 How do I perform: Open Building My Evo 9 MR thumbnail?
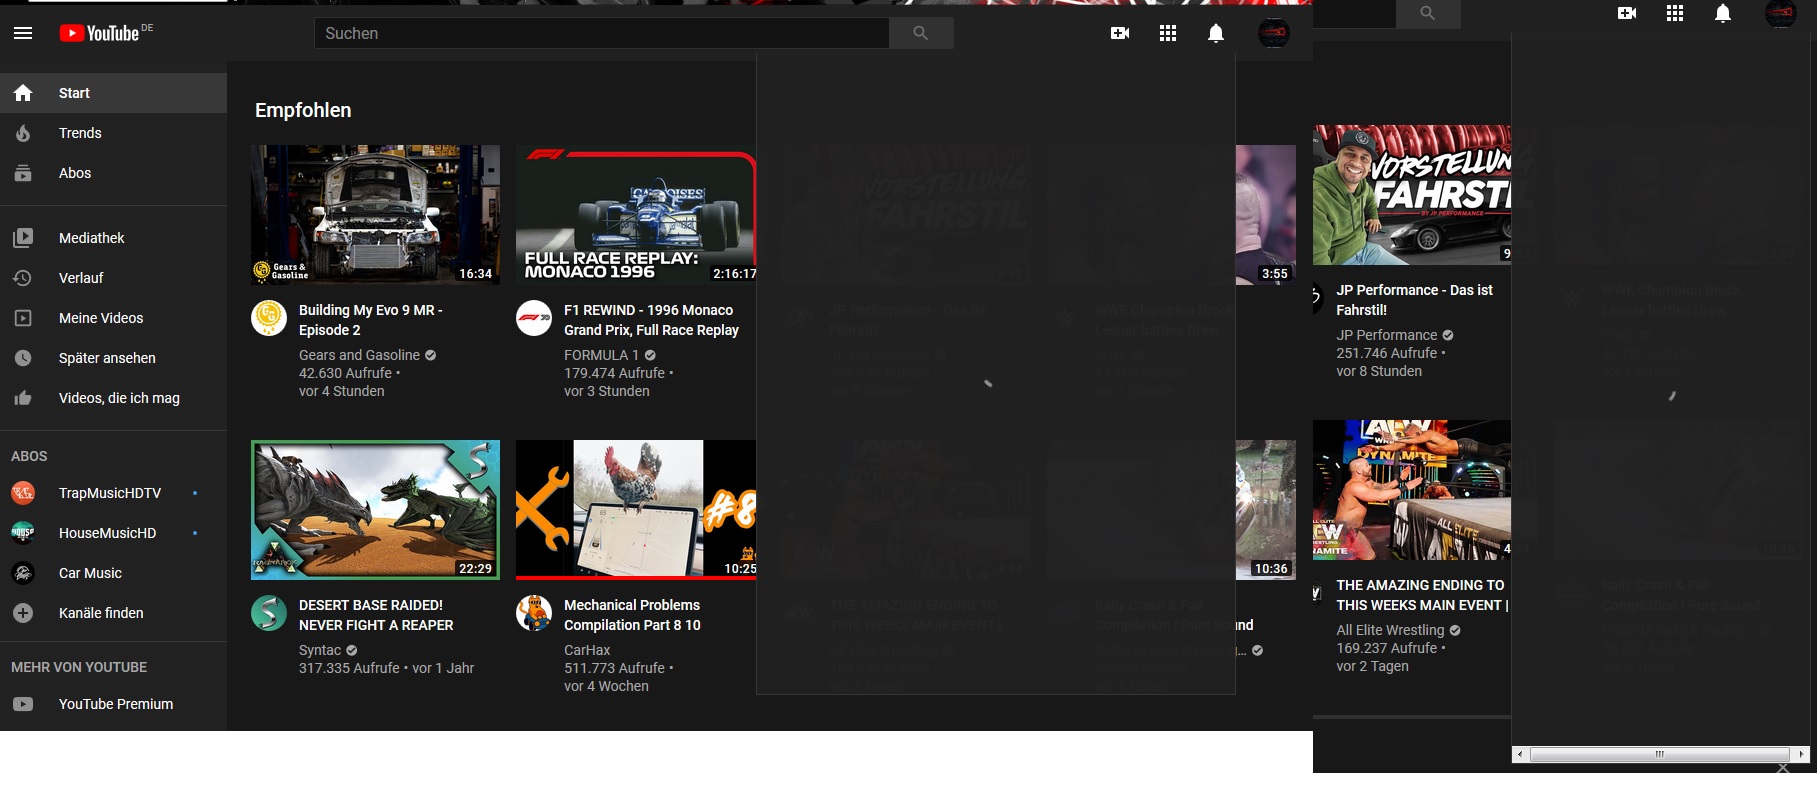click(x=375, y=215)
